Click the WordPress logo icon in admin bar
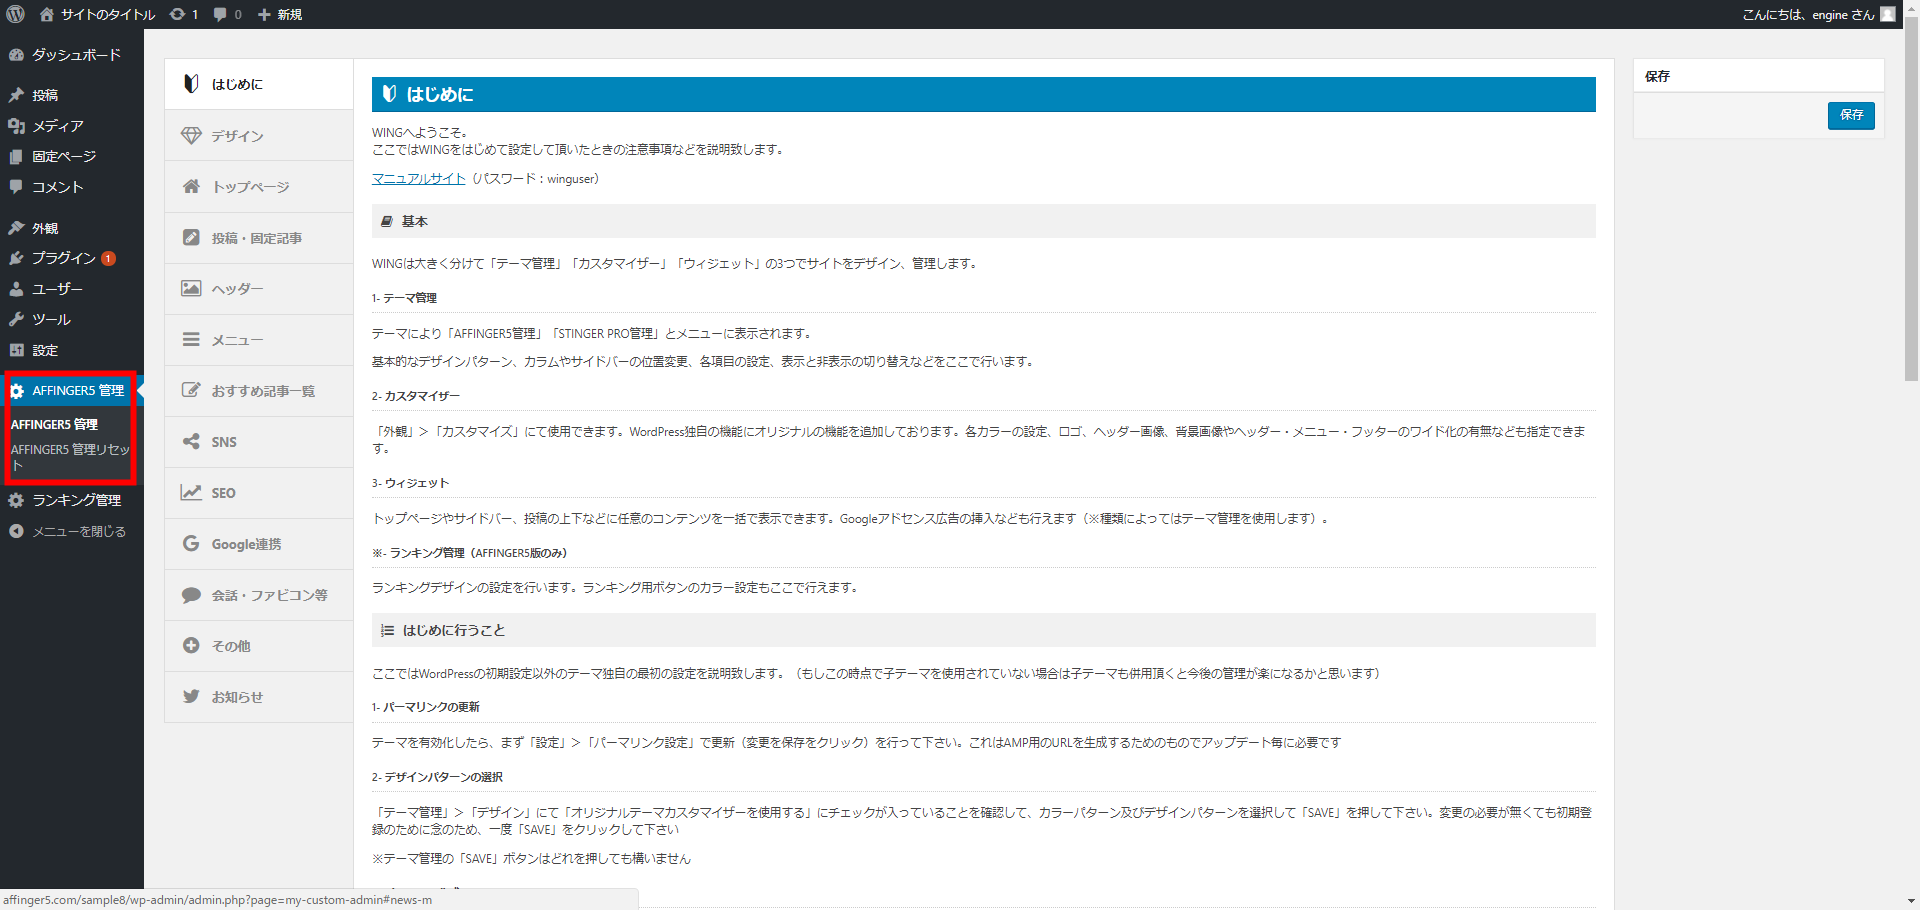Image resolution: width=1920 pixels, height=910 pixels. click(x=16, y=14)
